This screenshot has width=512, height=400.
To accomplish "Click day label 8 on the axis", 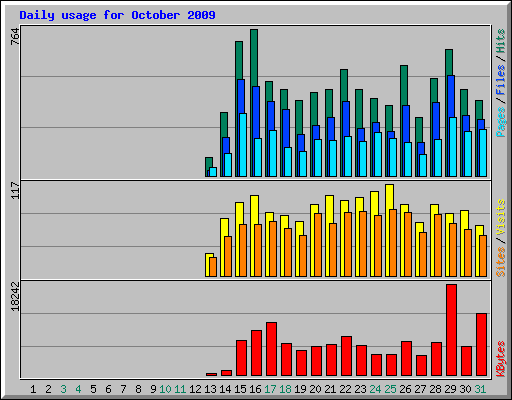I will 138,389.
